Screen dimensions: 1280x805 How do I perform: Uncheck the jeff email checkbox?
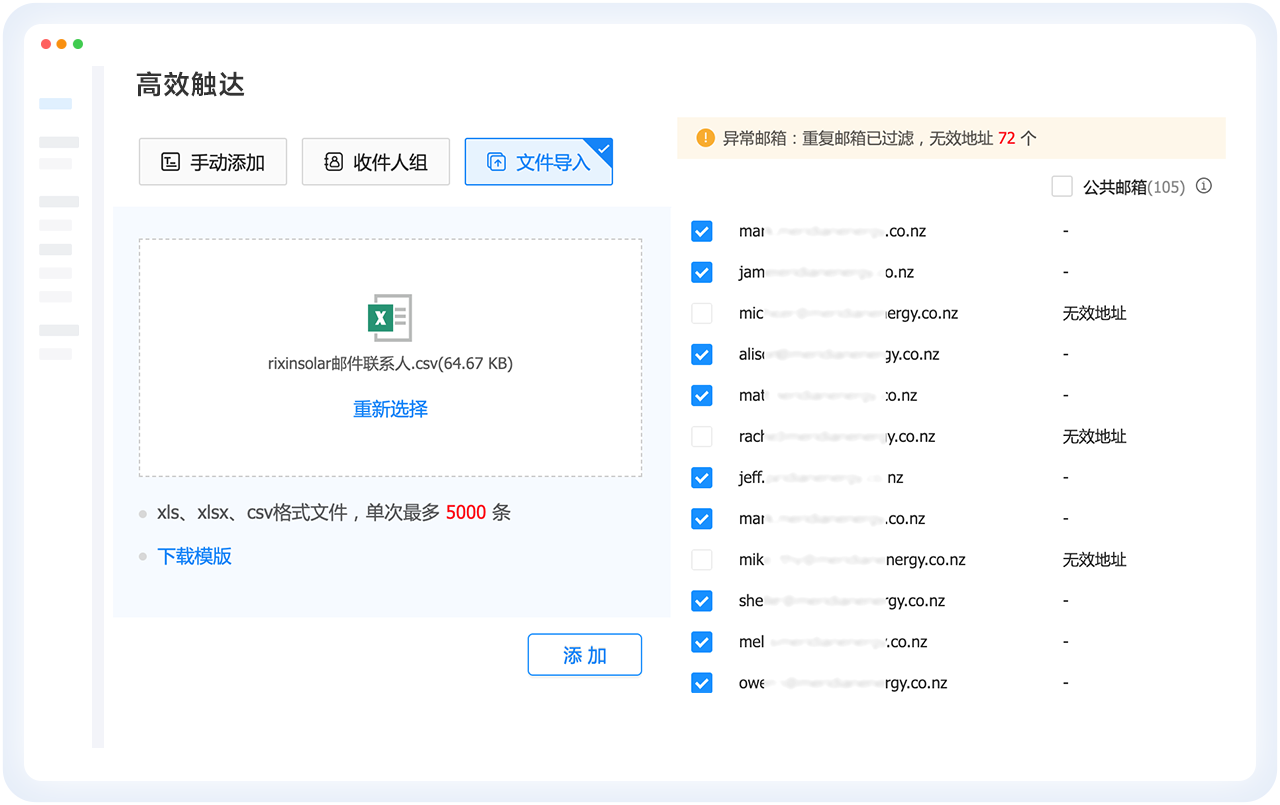pyautogui.click(x=702, y=478)
